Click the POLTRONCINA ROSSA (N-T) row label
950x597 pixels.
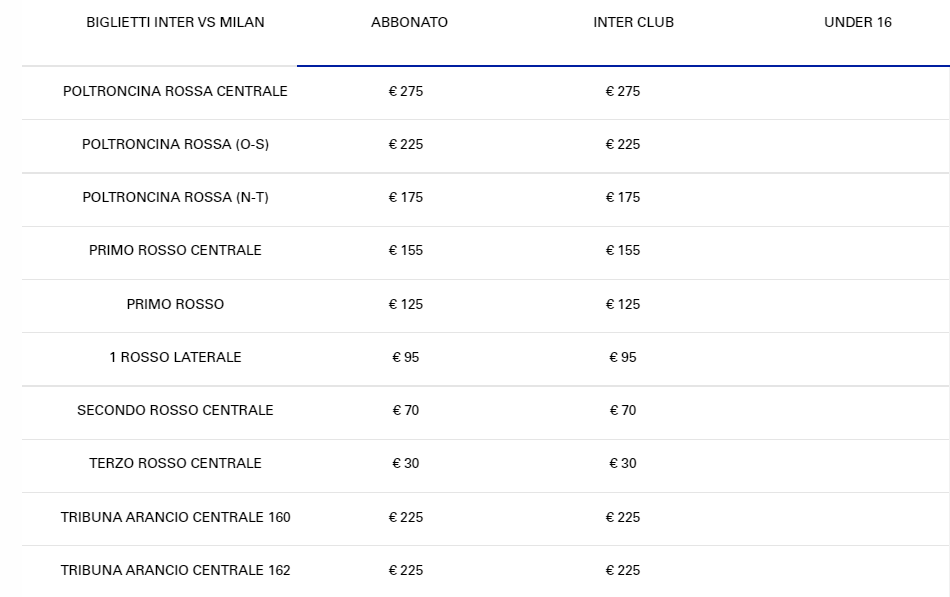coord(175,197)
